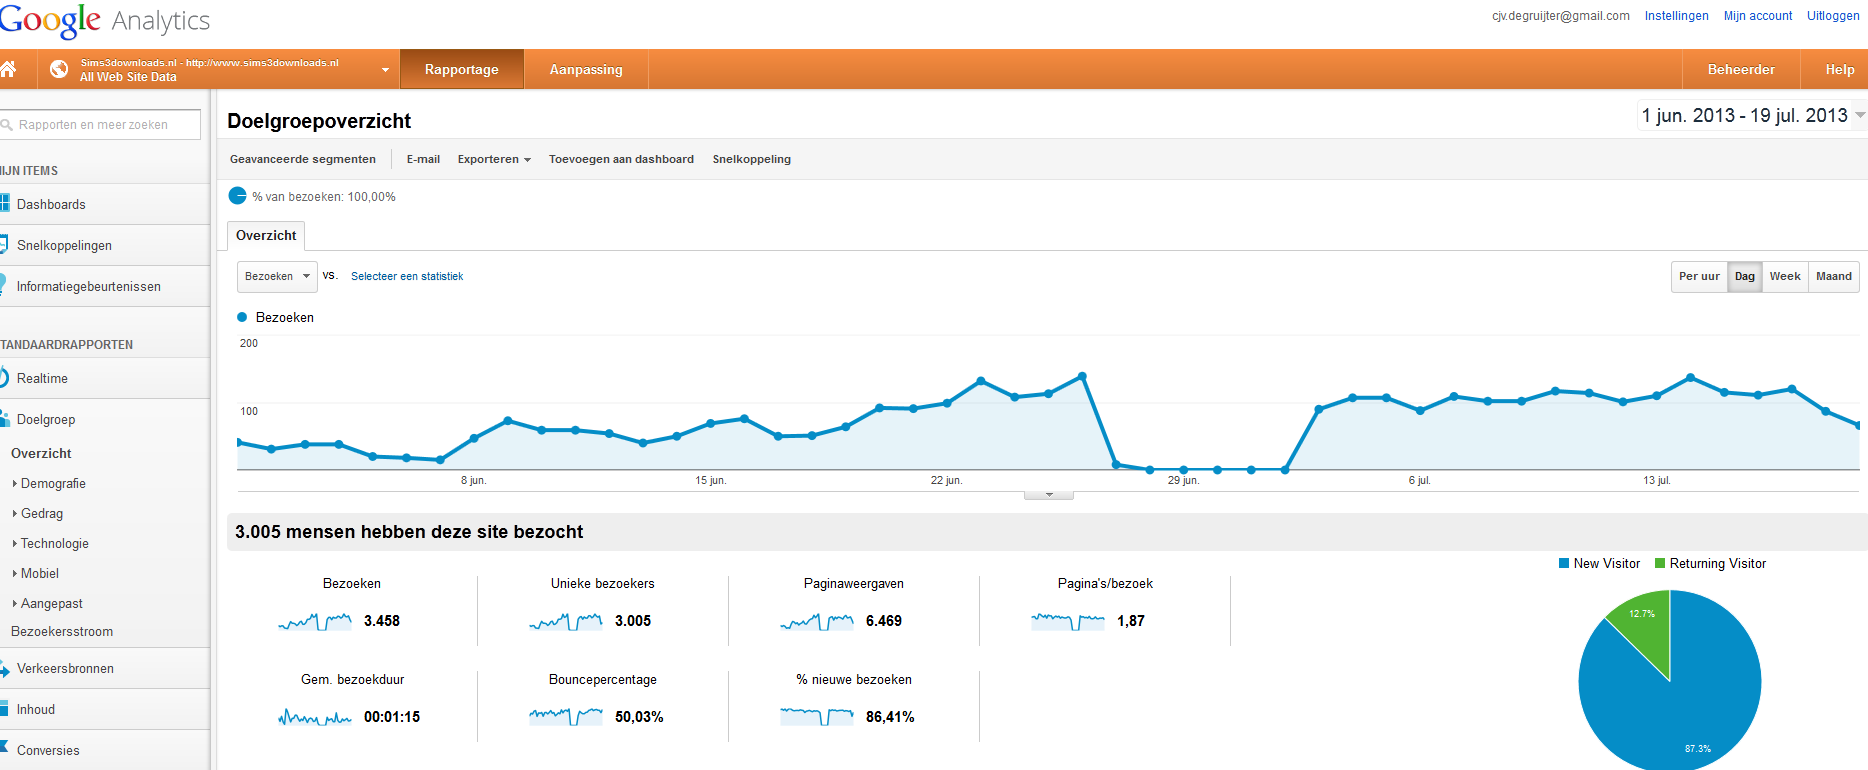Click the Bezoeken sparkline chart
The image size is (1868, 770).
(x=315, y=621)
